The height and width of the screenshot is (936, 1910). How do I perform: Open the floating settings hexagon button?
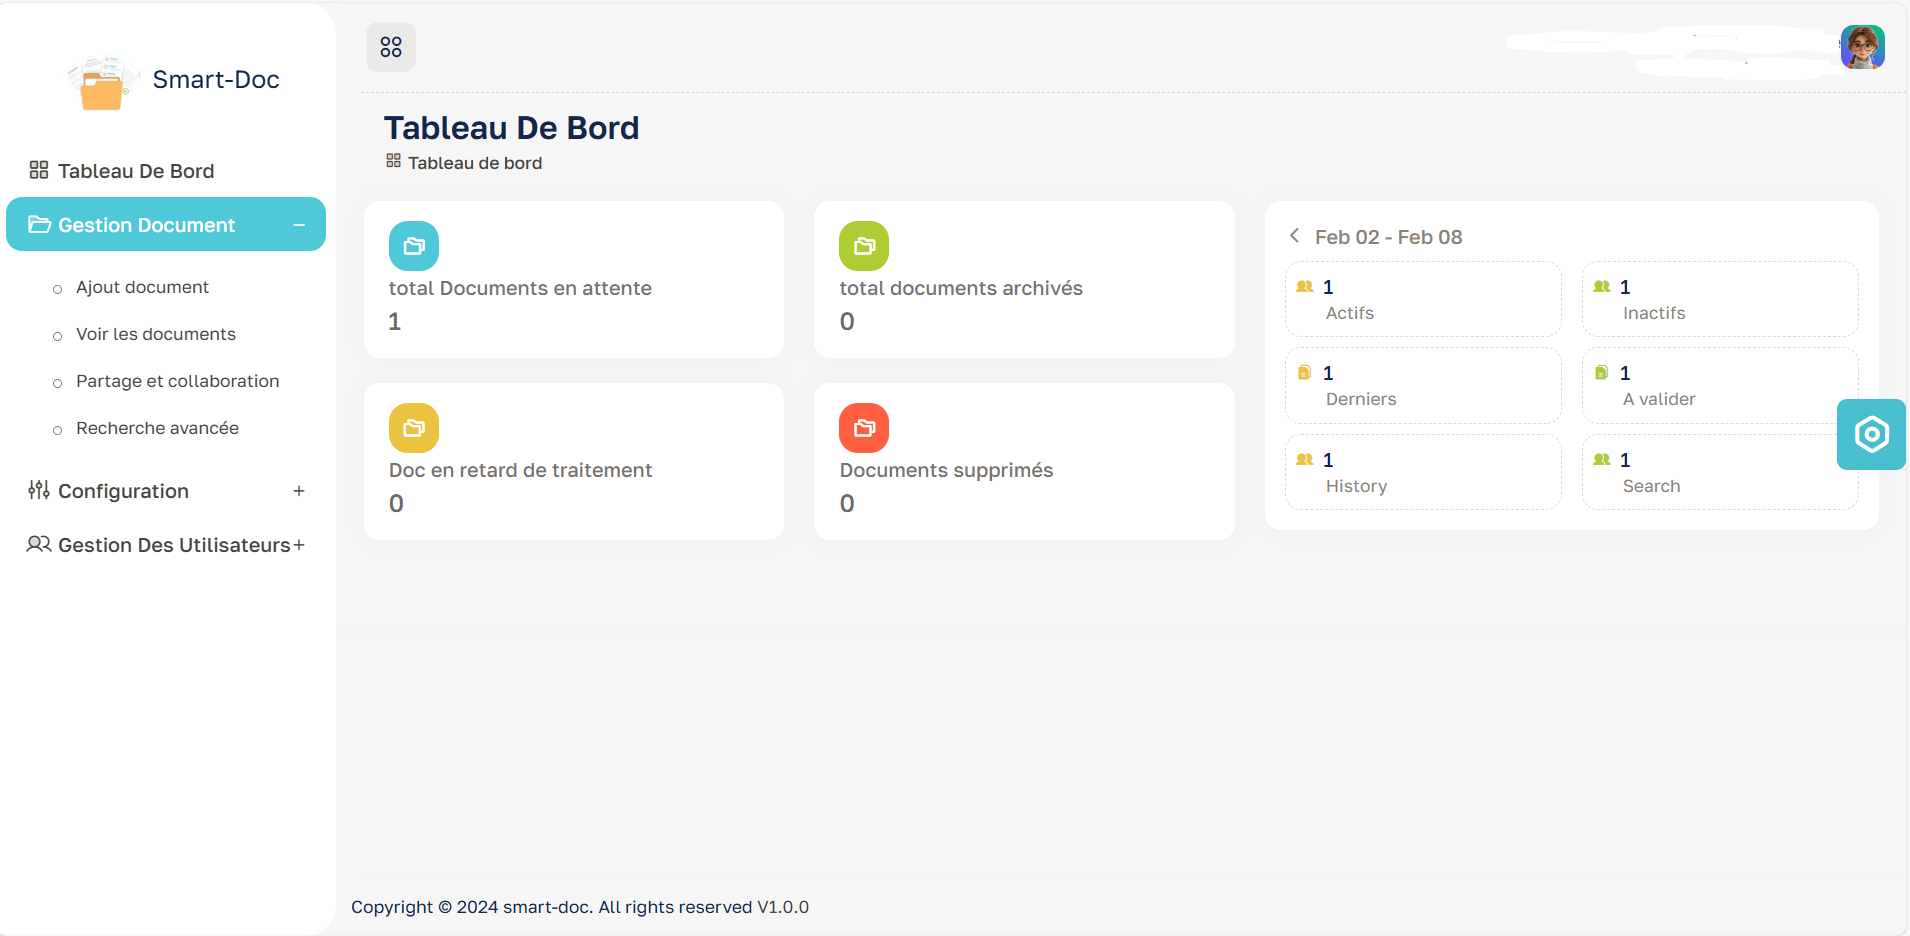tap(1871, 434)
